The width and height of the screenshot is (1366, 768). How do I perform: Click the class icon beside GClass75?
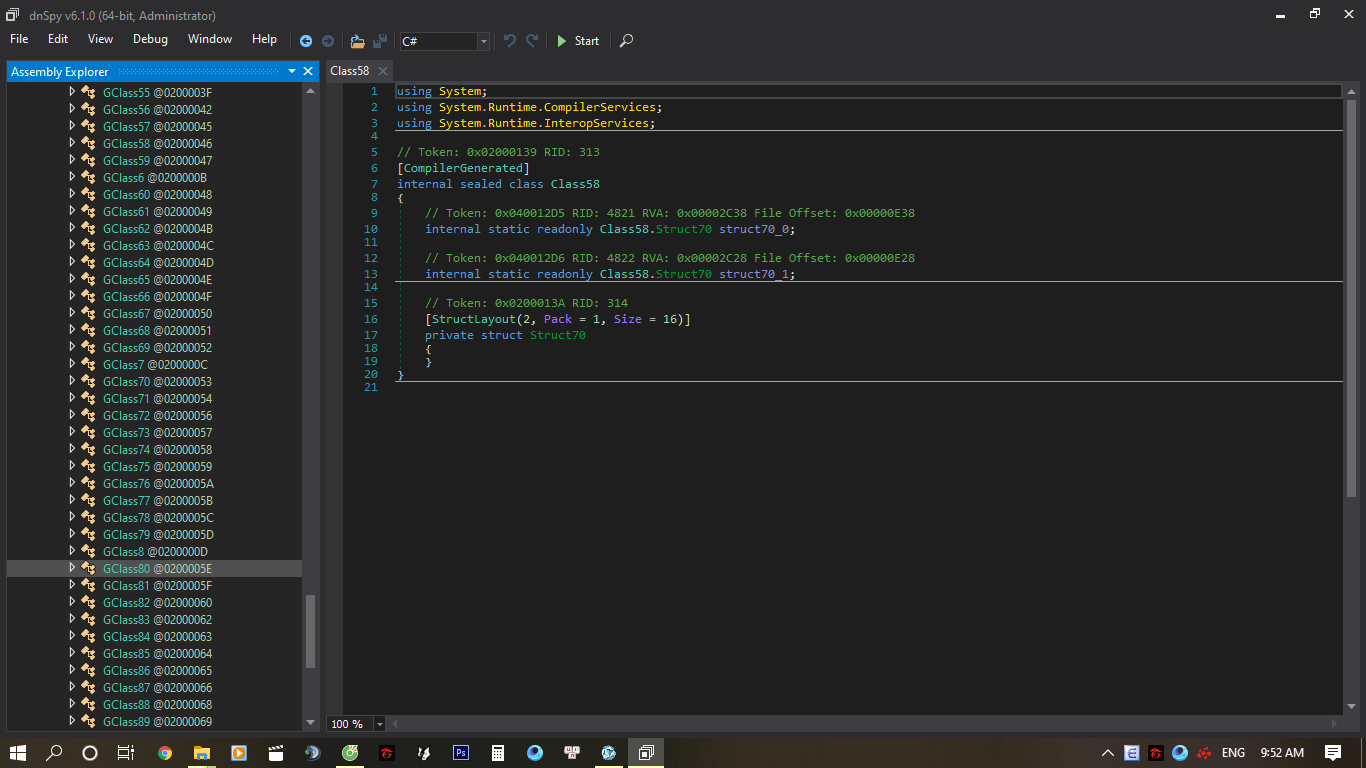click(x=88, y=466)
